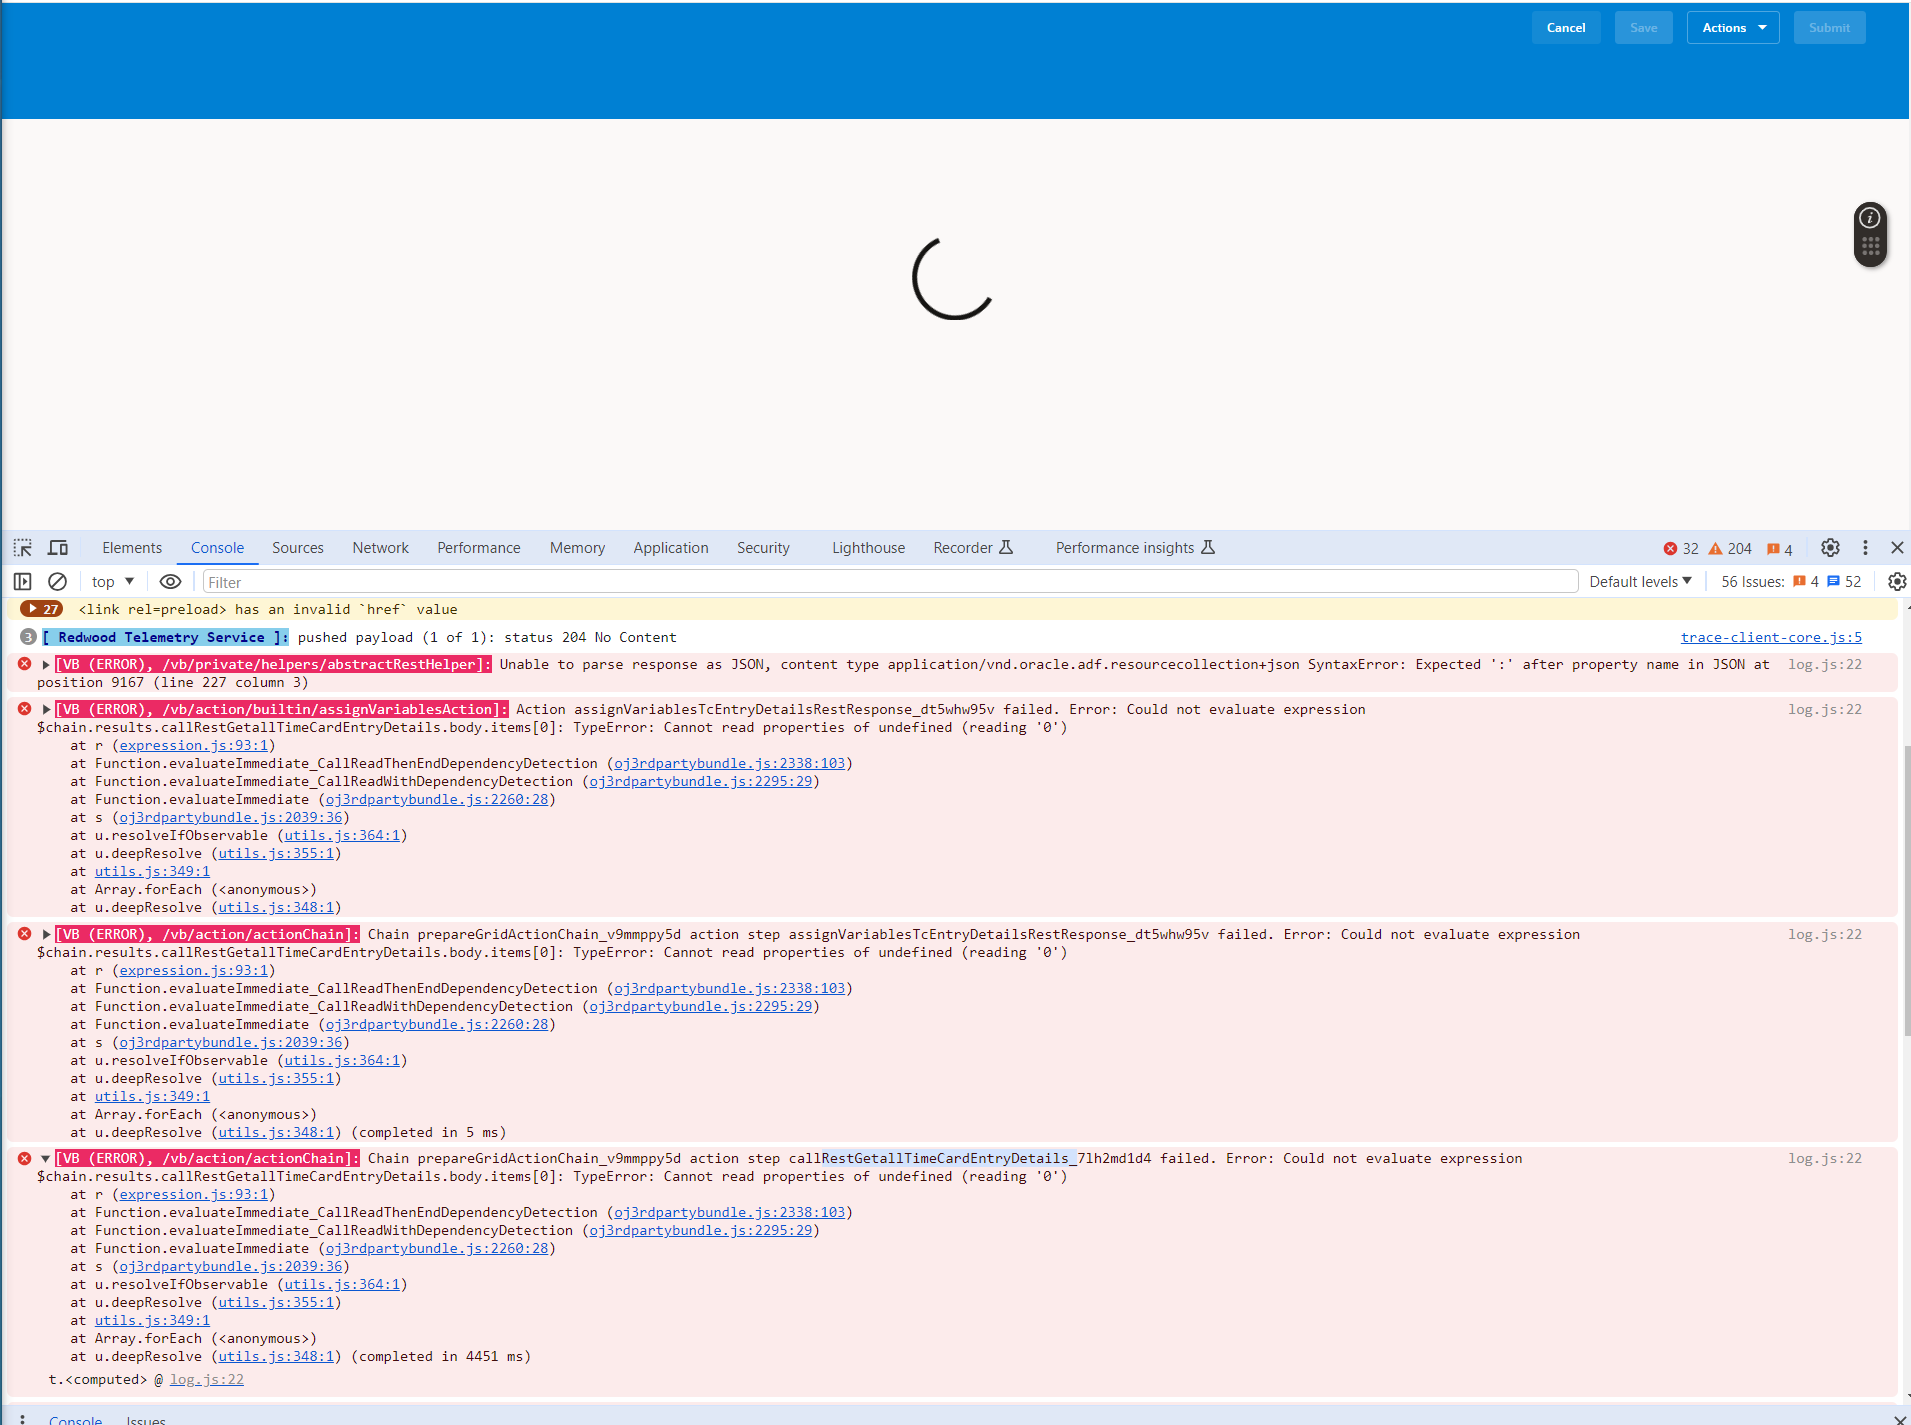This screenshot has height=1425, width=1911.
Task: Switch to the Network panel
Action: pos(379,547)
